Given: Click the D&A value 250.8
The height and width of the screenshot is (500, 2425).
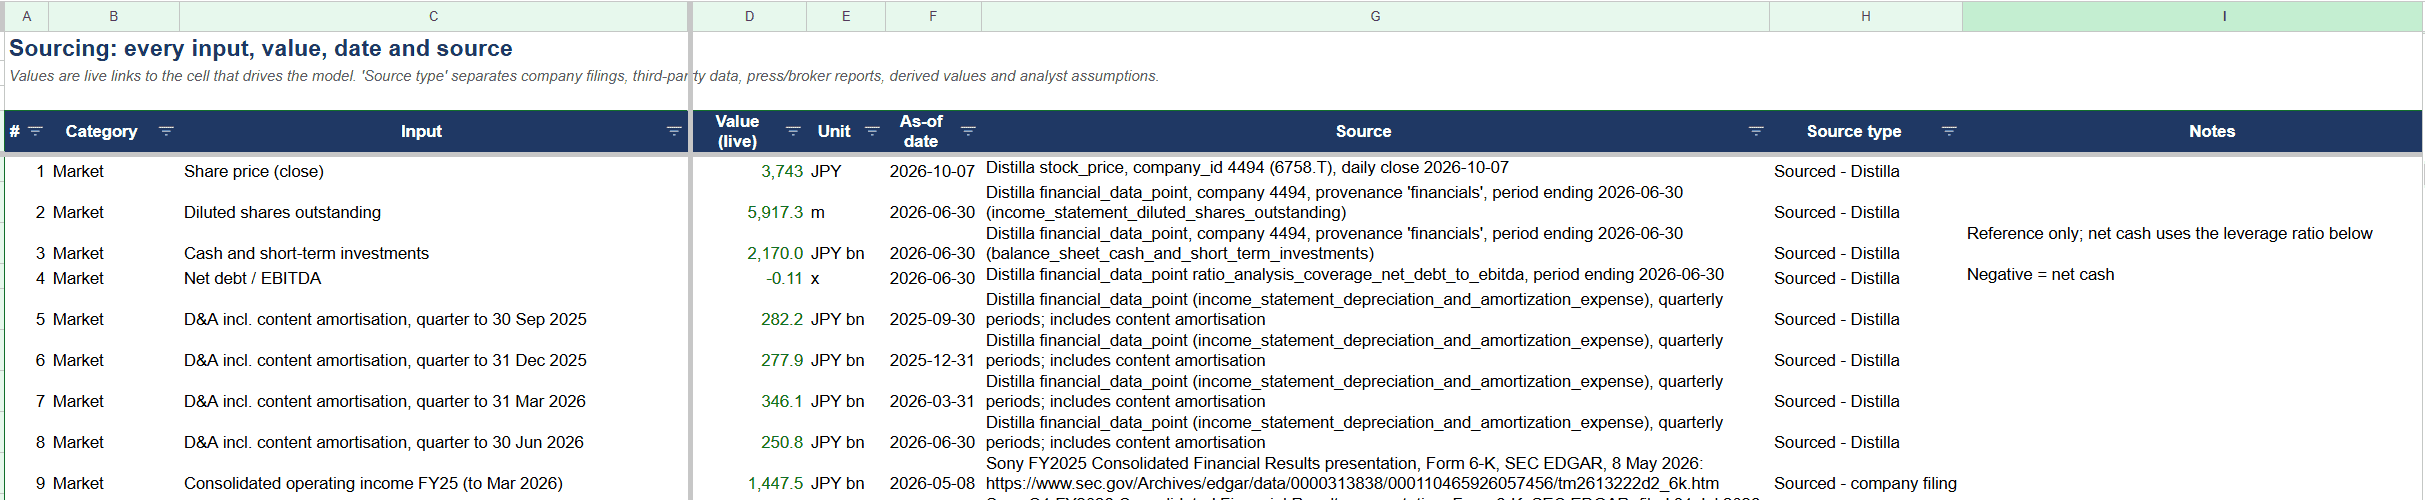Looking at the screenshot, I should point(782,443).
